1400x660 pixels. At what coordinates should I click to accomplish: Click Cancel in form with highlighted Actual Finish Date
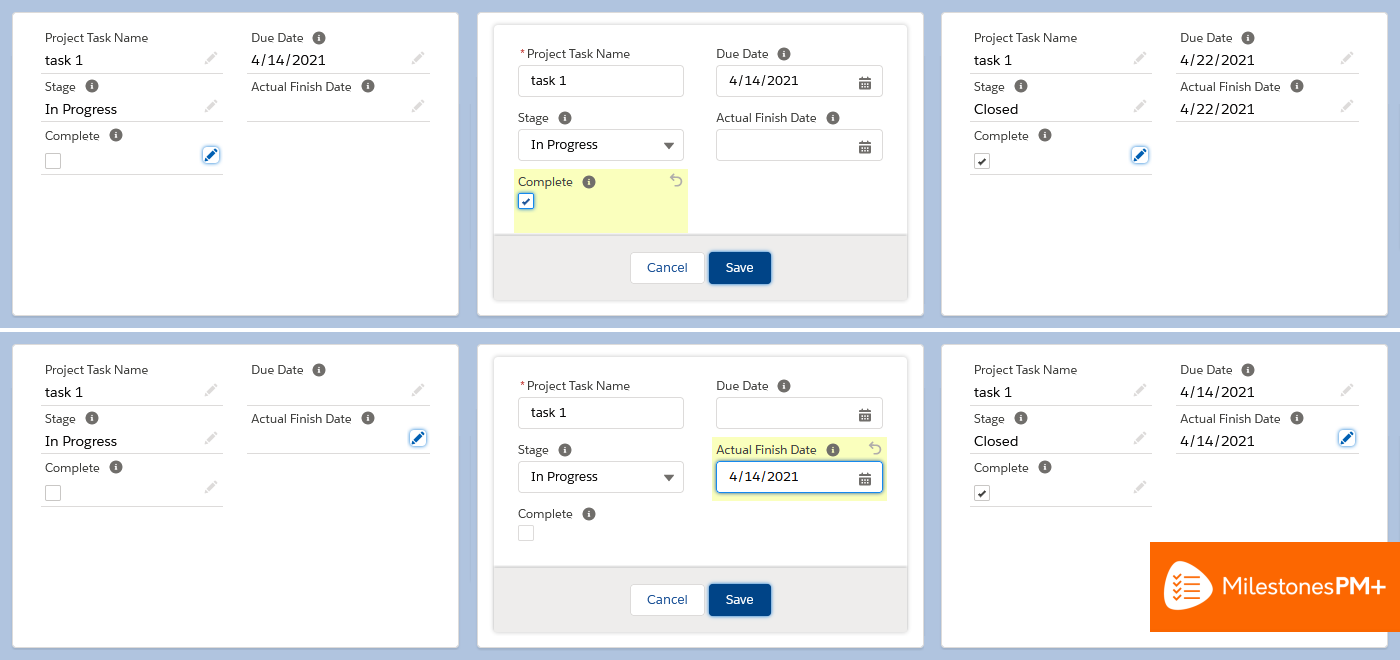click(x=667, y=600)
